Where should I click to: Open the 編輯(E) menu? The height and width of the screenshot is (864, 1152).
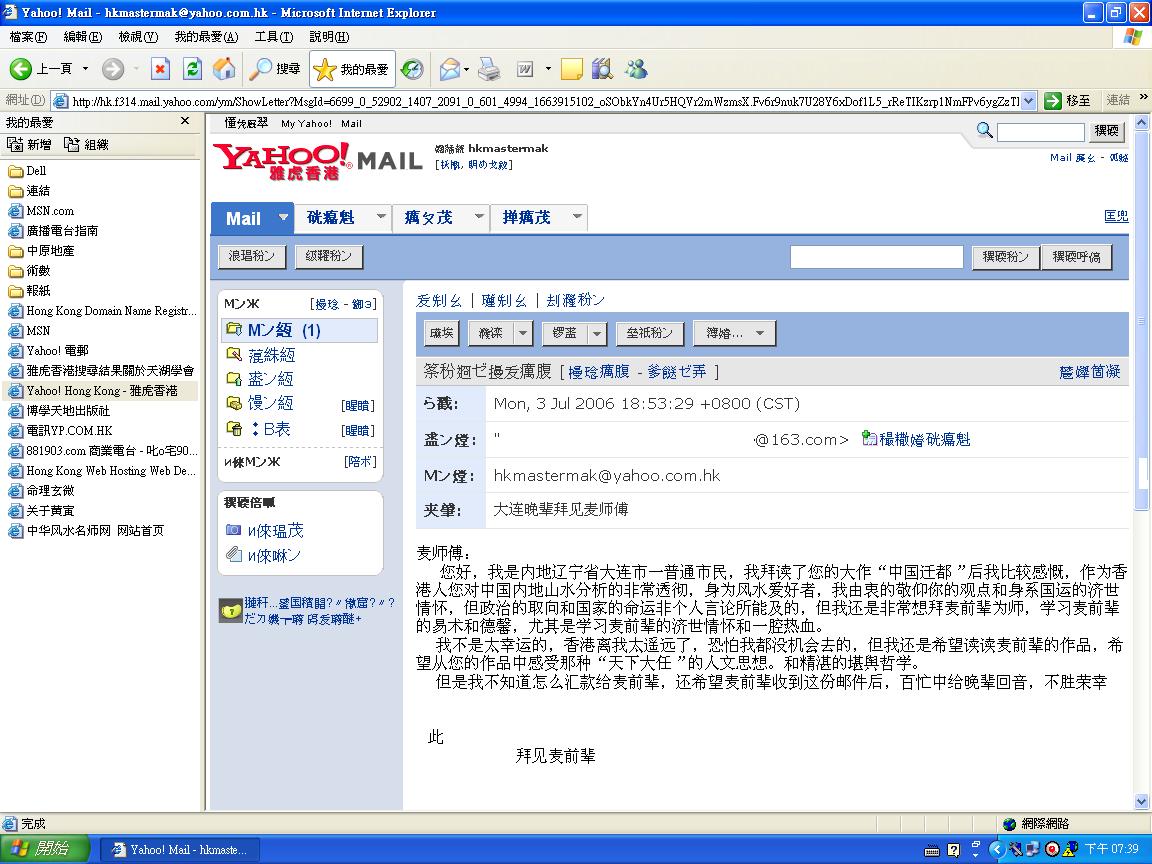[82, 37]
